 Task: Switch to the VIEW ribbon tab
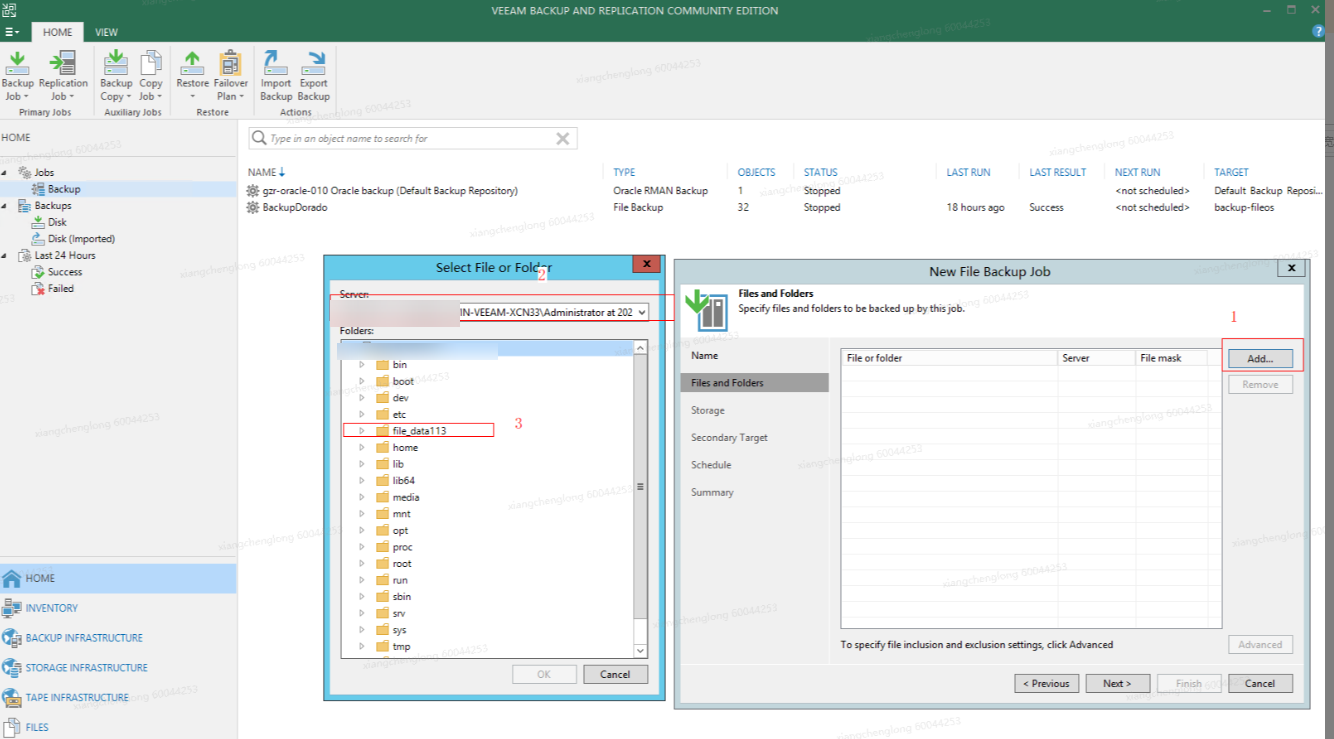pyautogui.click(x=106, y=32)
